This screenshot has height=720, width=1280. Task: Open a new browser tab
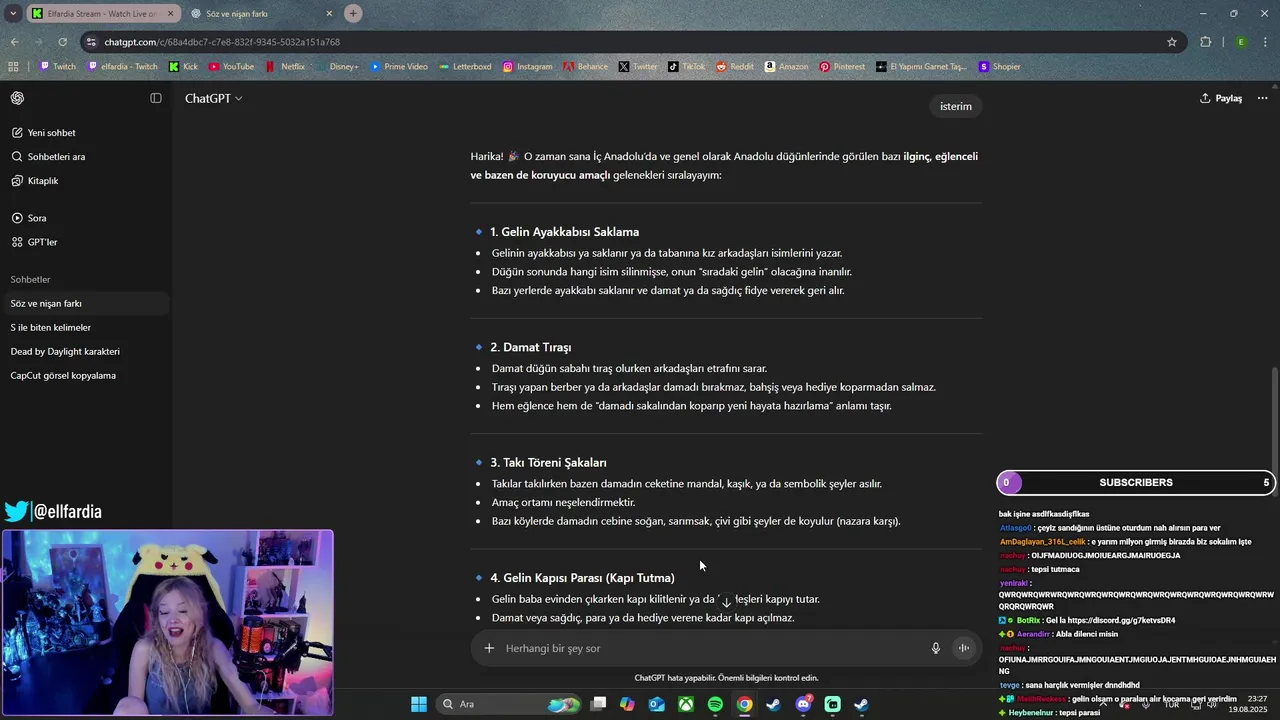(353, 14)
